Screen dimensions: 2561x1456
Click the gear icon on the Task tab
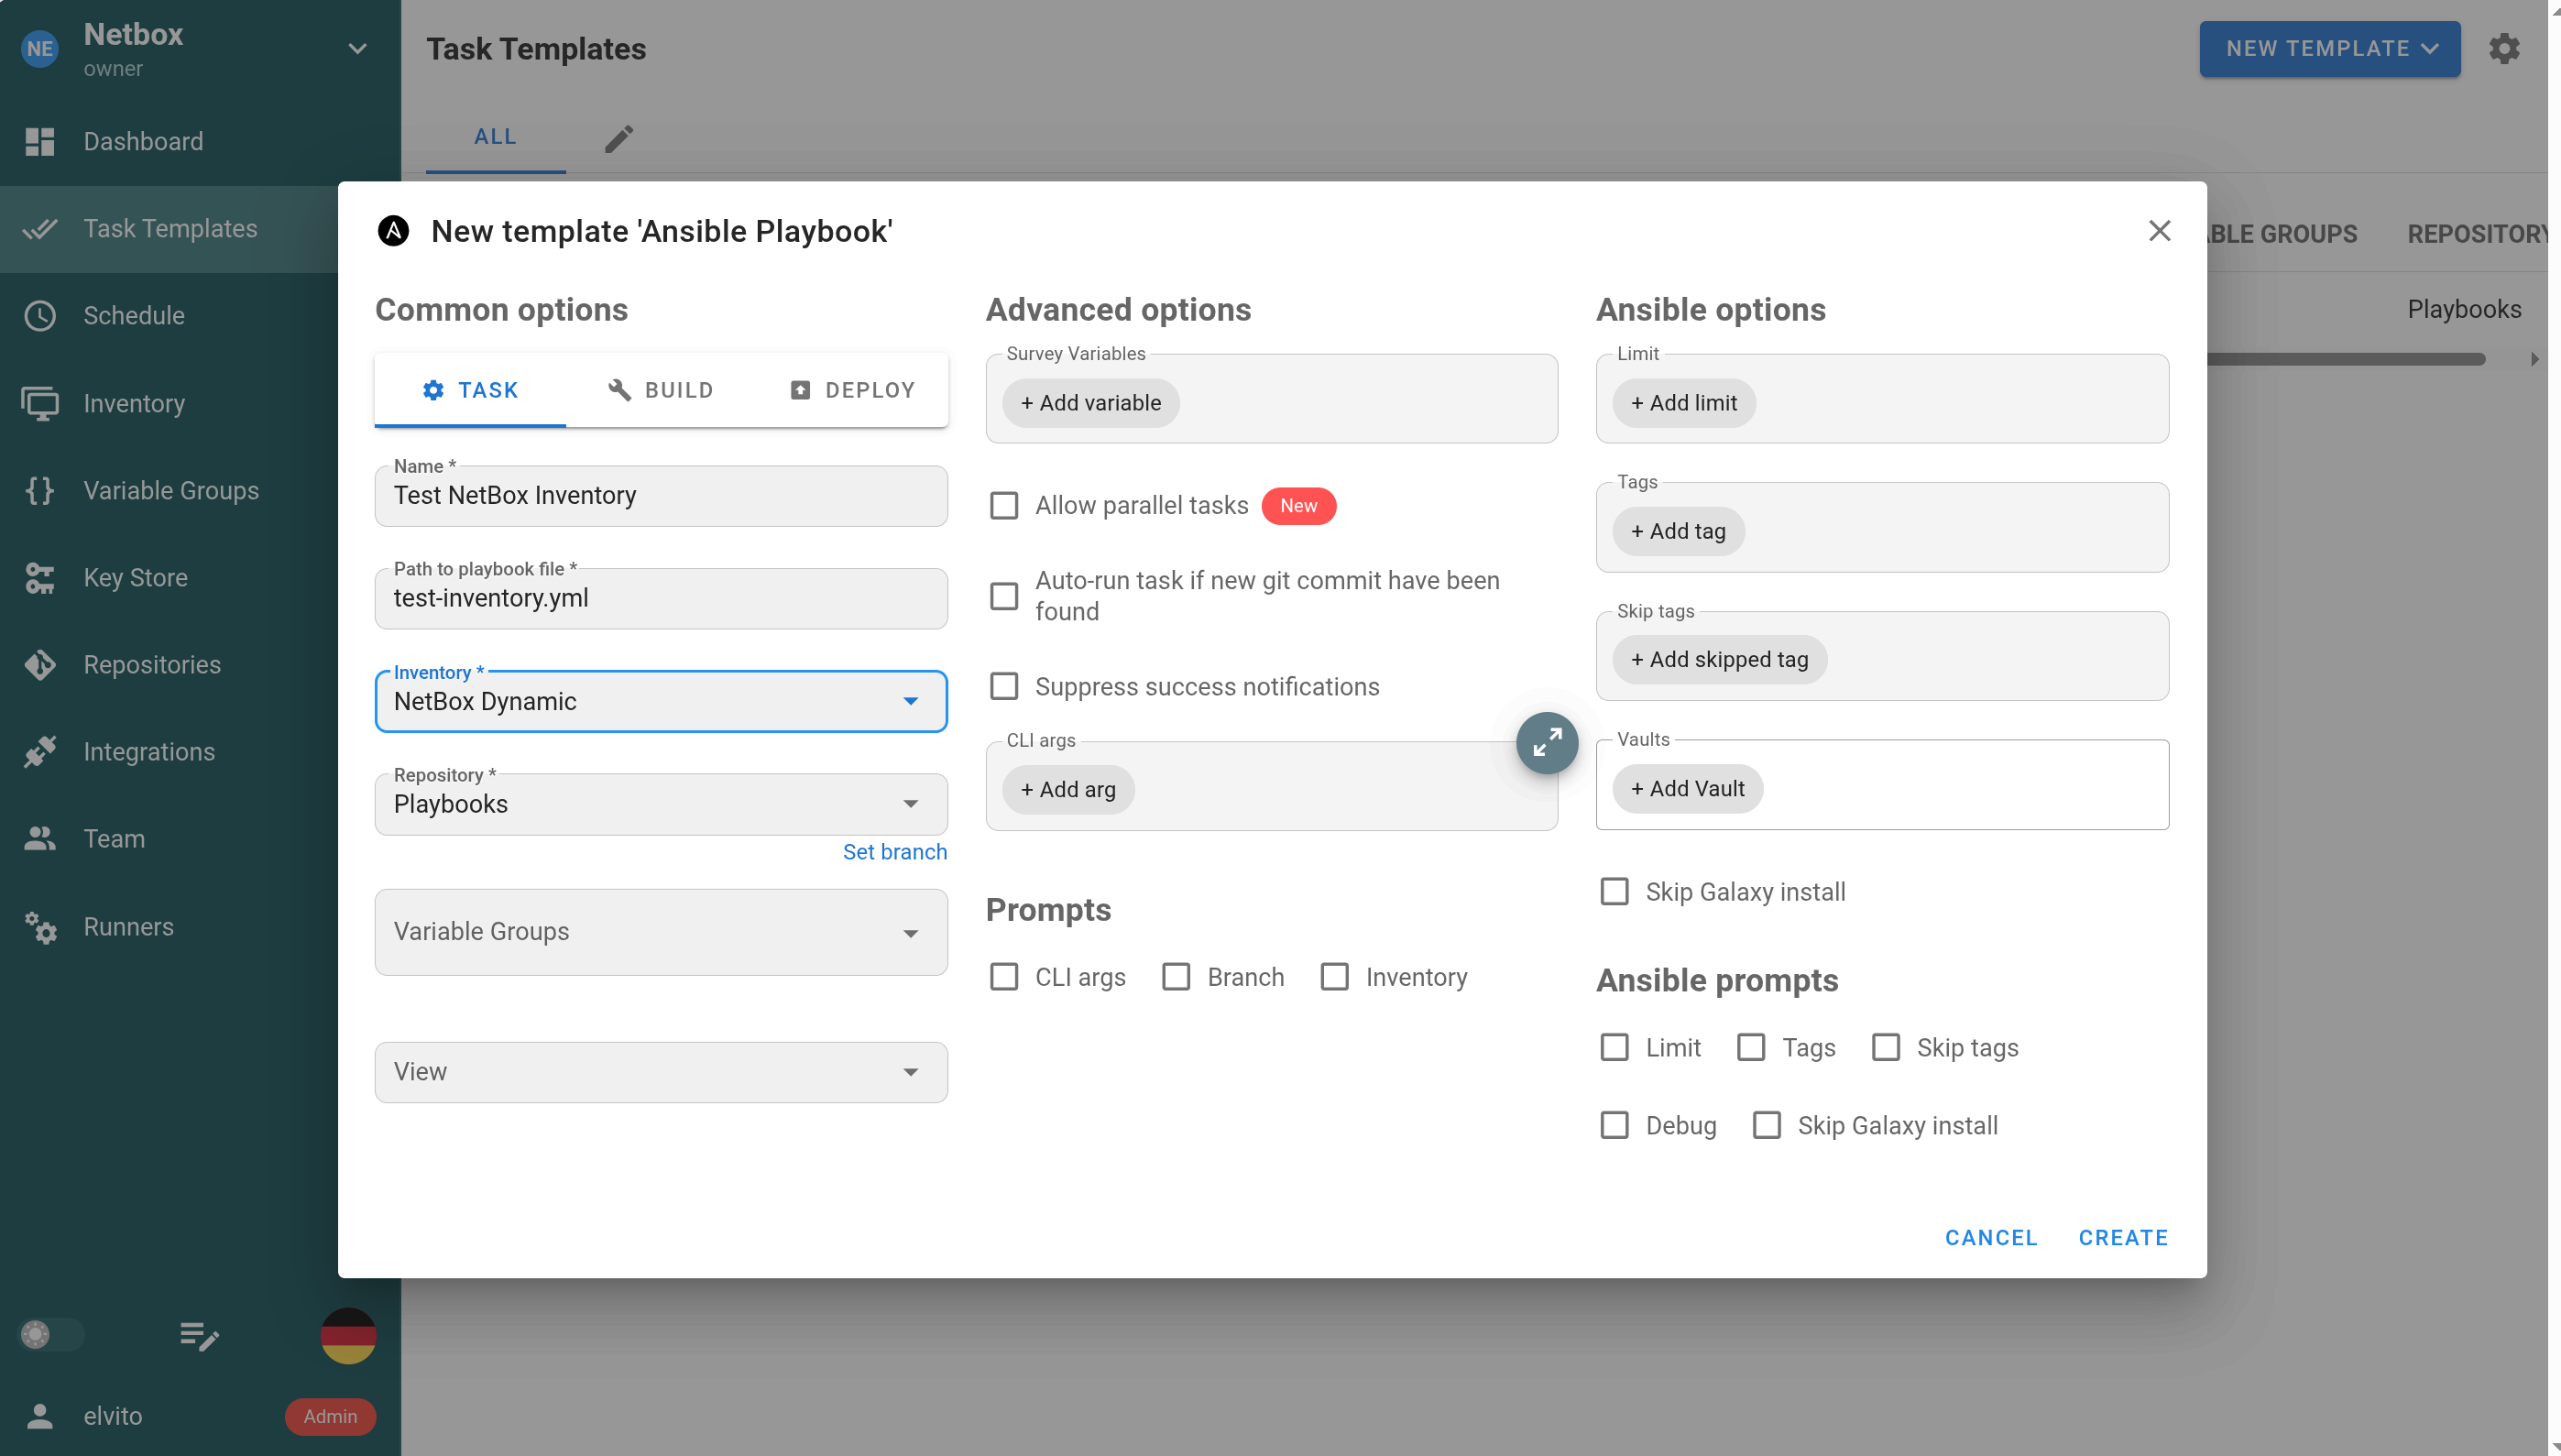point(433,390)
